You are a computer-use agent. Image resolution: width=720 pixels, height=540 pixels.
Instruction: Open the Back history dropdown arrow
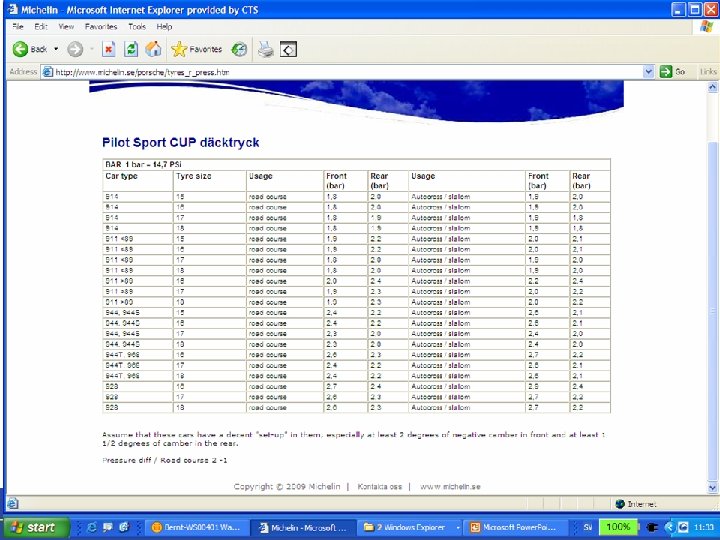tap(56, 49)
